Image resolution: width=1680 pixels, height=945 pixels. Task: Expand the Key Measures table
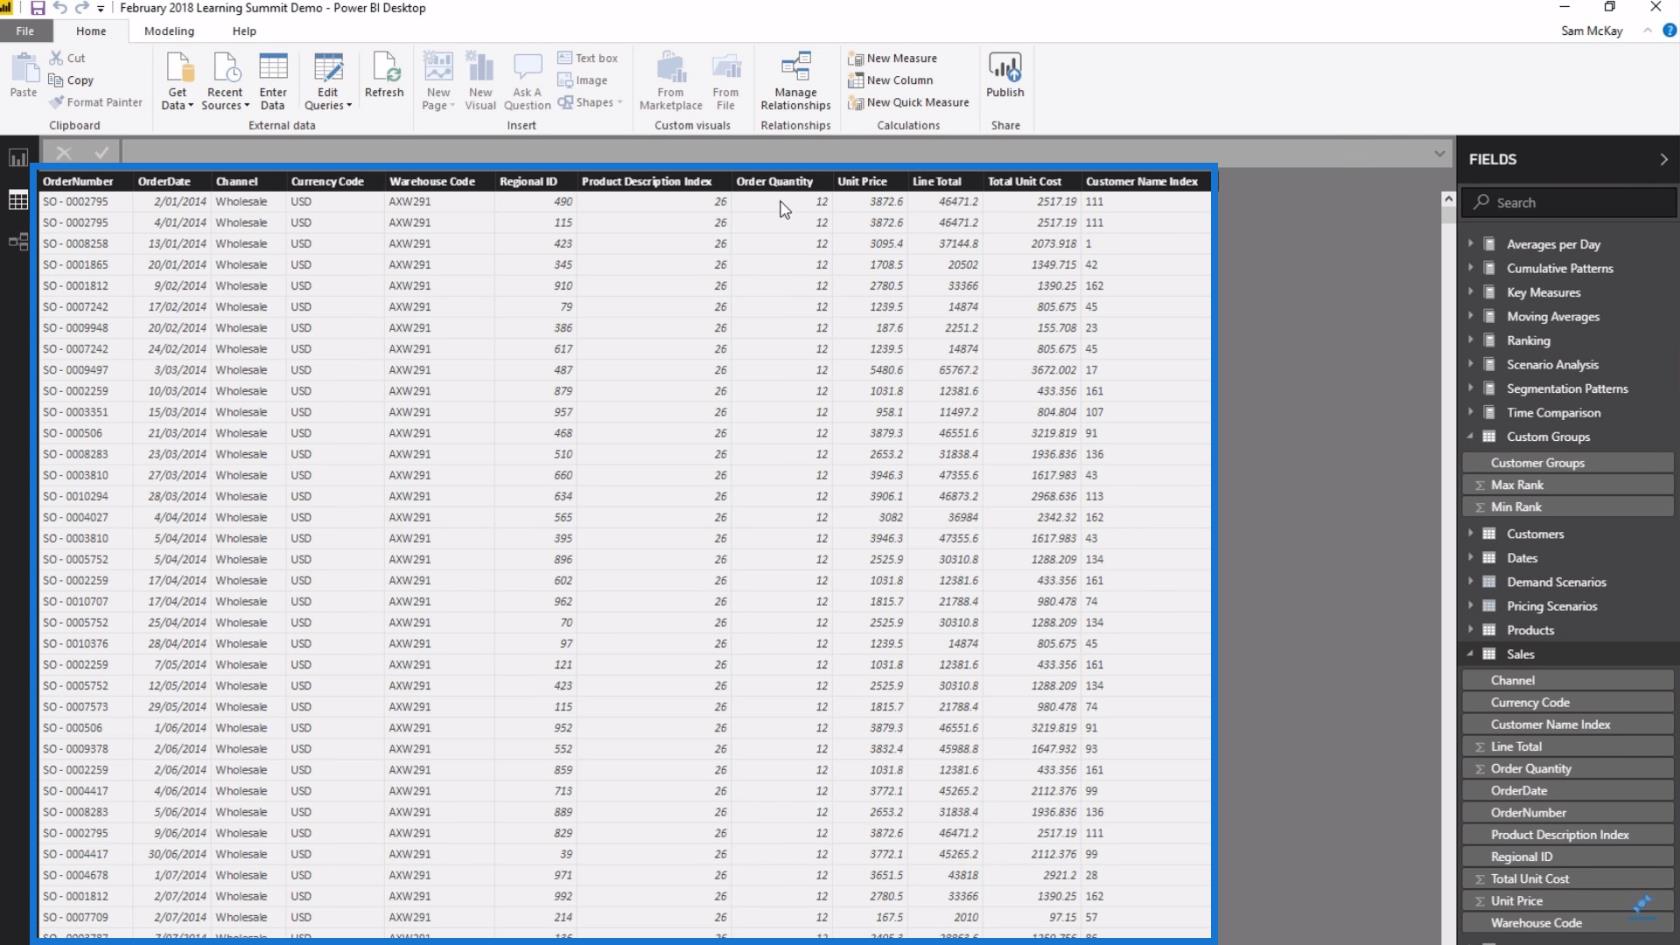pyautogui.click(x=1471, y=291)
